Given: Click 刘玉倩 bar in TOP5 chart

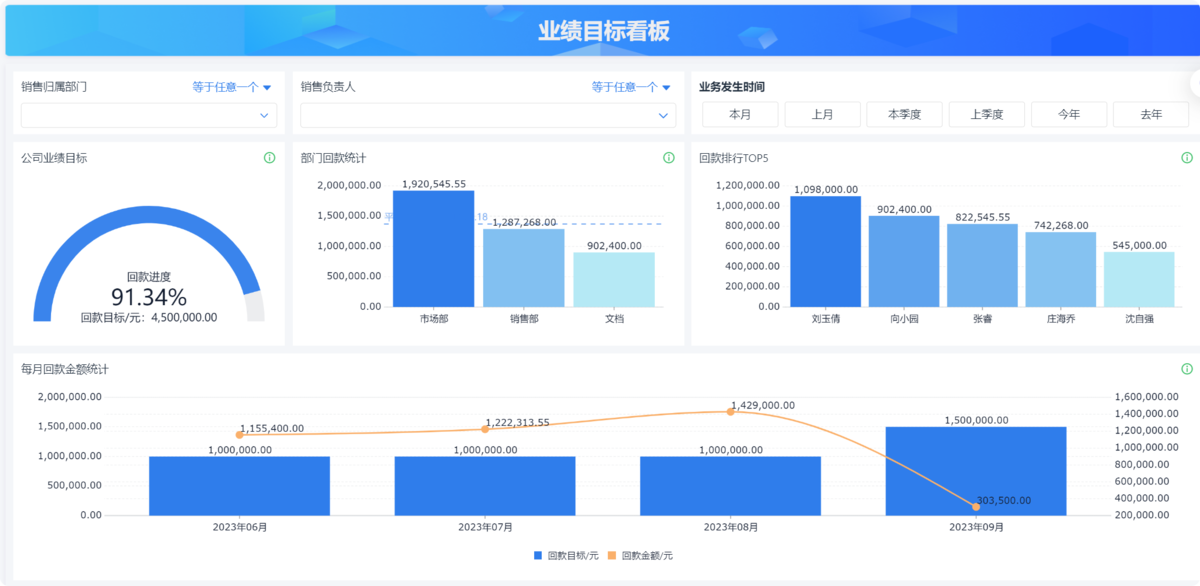Looking at the screenshot, I should 825,252.
